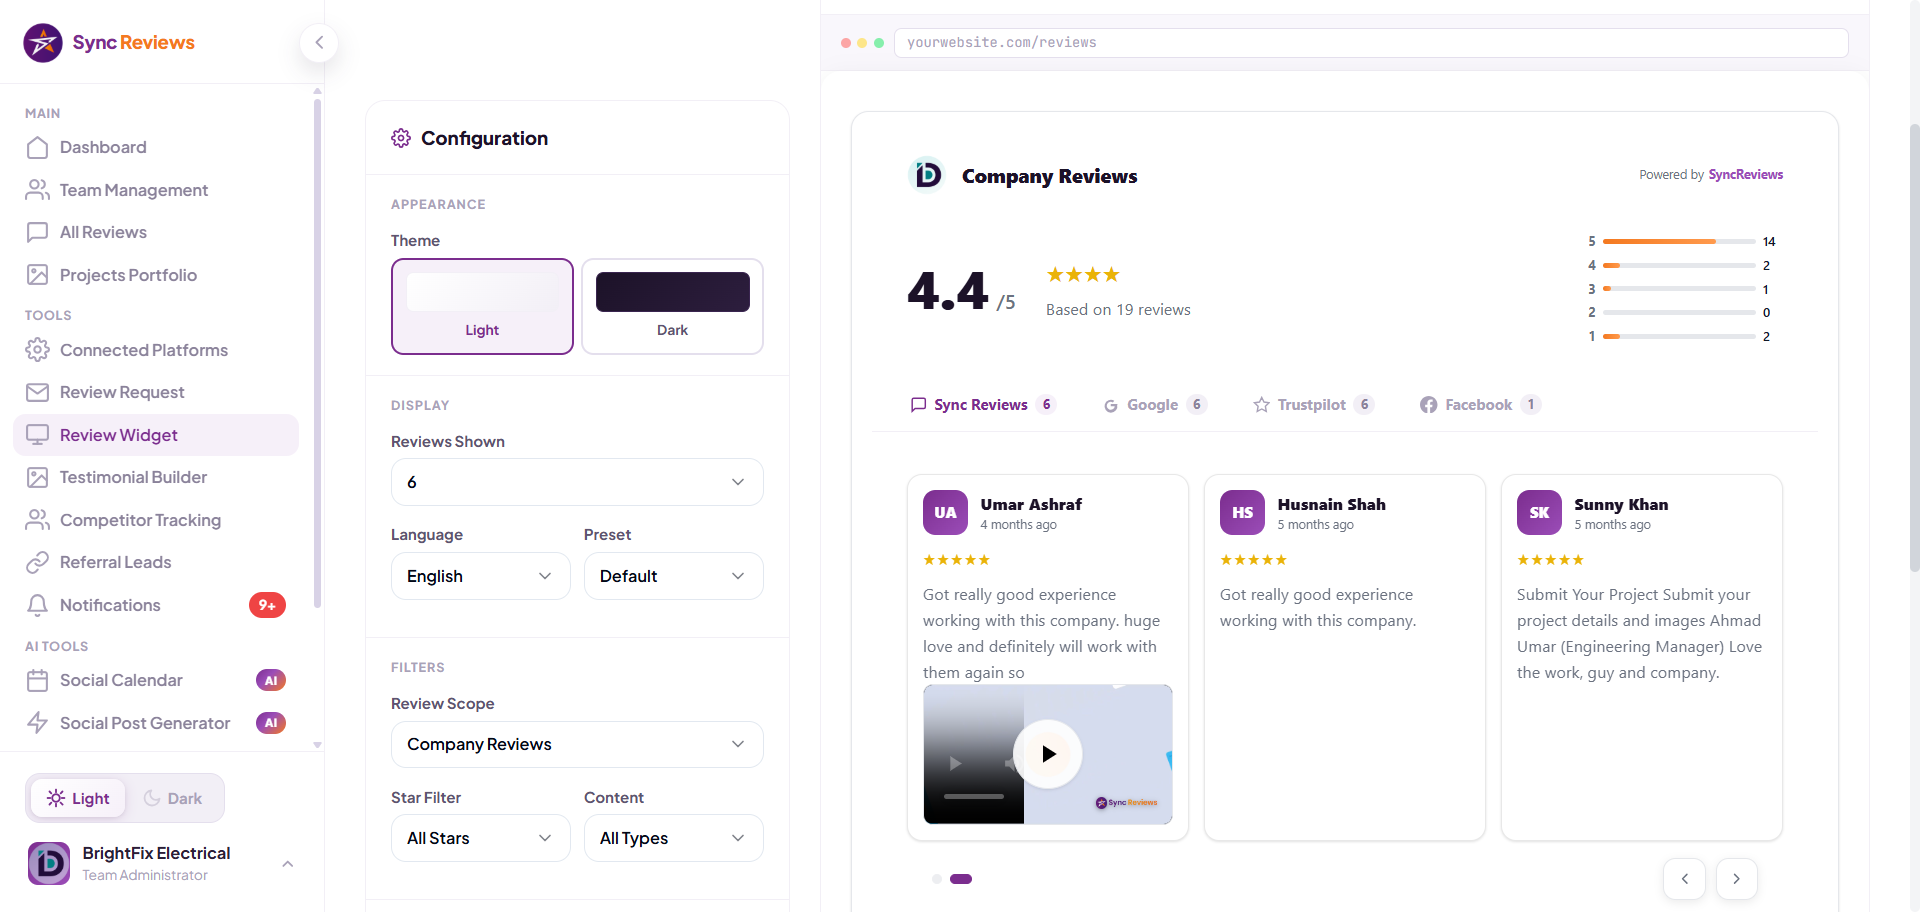Click the AI badge beside Social Calendar

(271, 680)
